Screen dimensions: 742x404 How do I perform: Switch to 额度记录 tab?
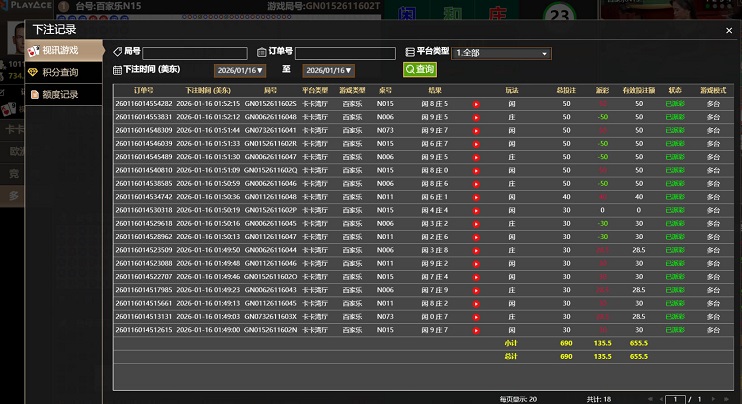pos(60,95)
